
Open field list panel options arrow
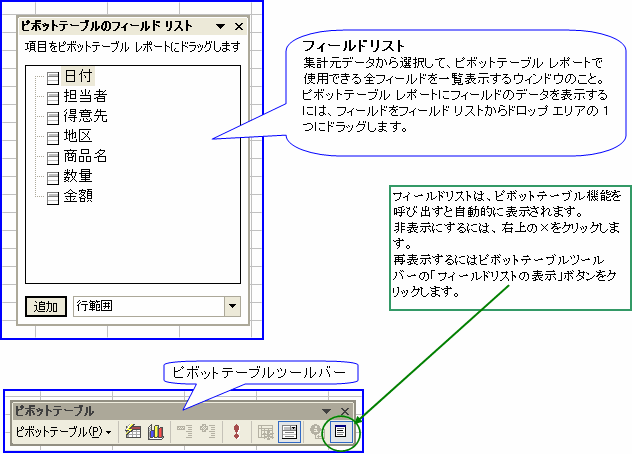click(220, 27)
